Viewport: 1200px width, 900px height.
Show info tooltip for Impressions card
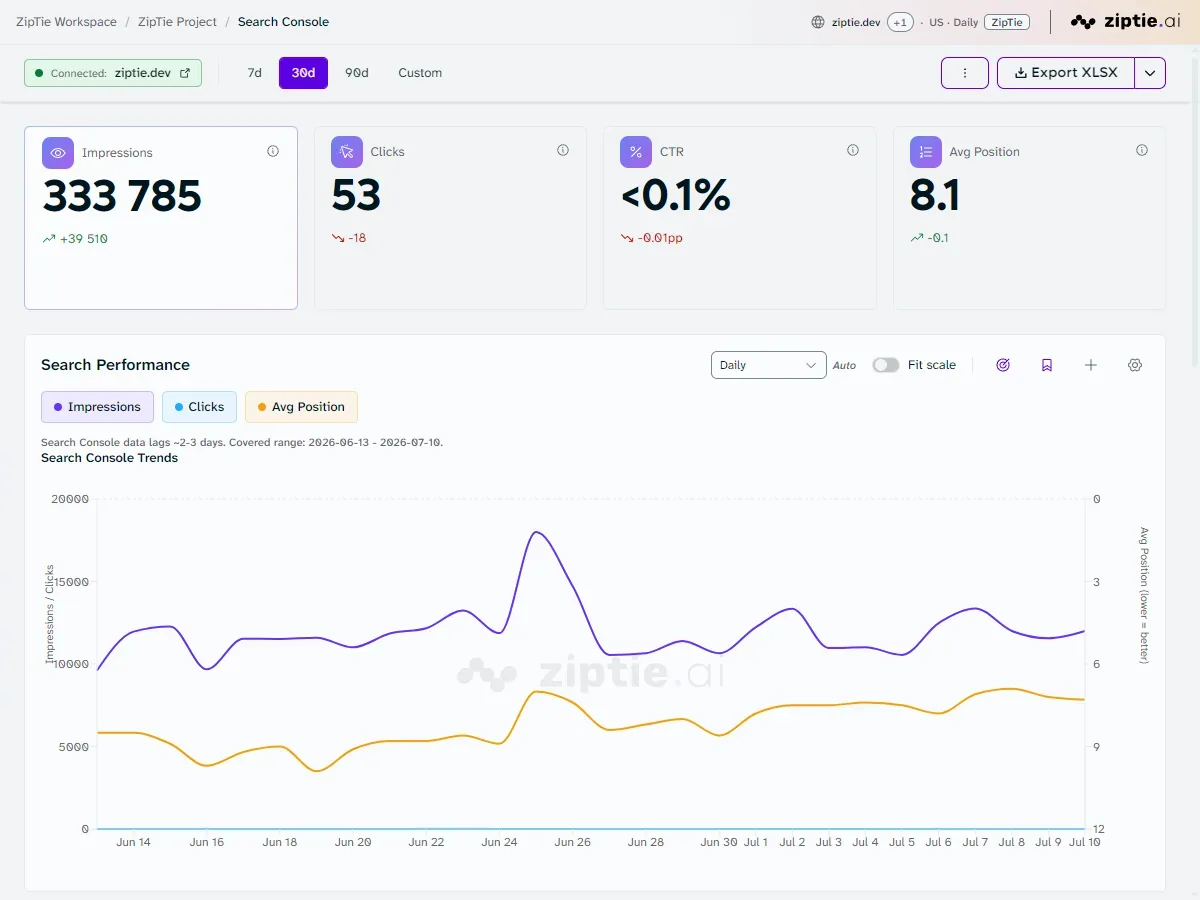click(273, 151)
